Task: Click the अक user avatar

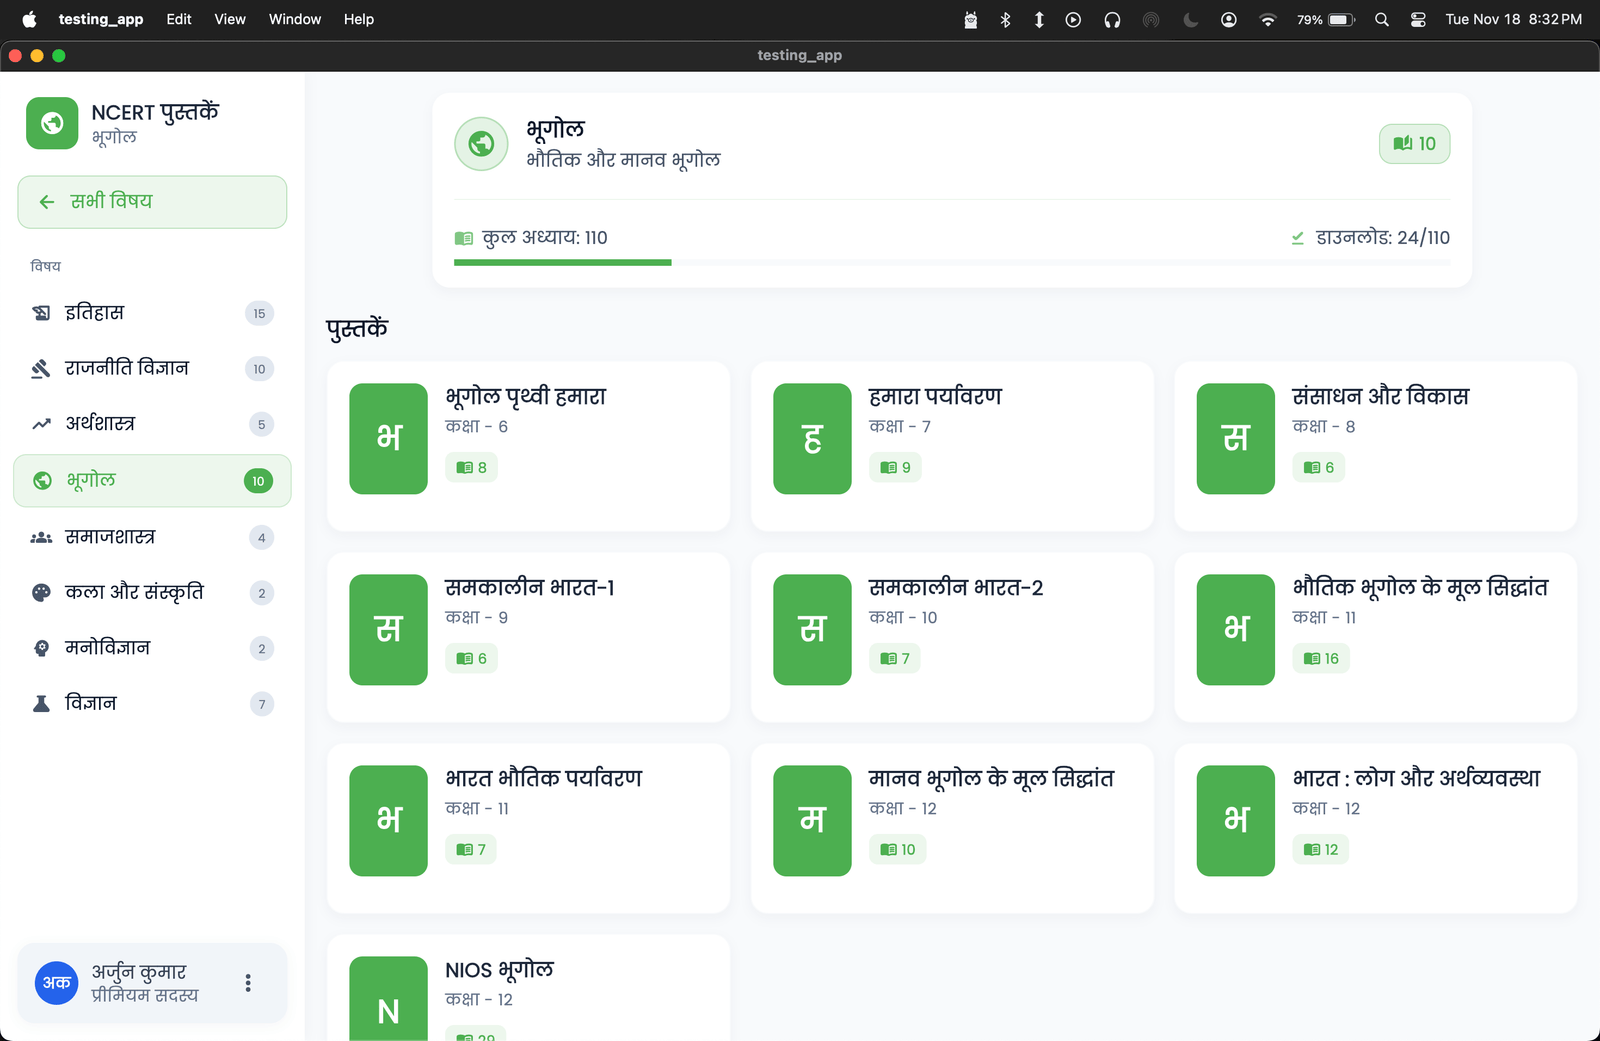Action: [57, 983]
